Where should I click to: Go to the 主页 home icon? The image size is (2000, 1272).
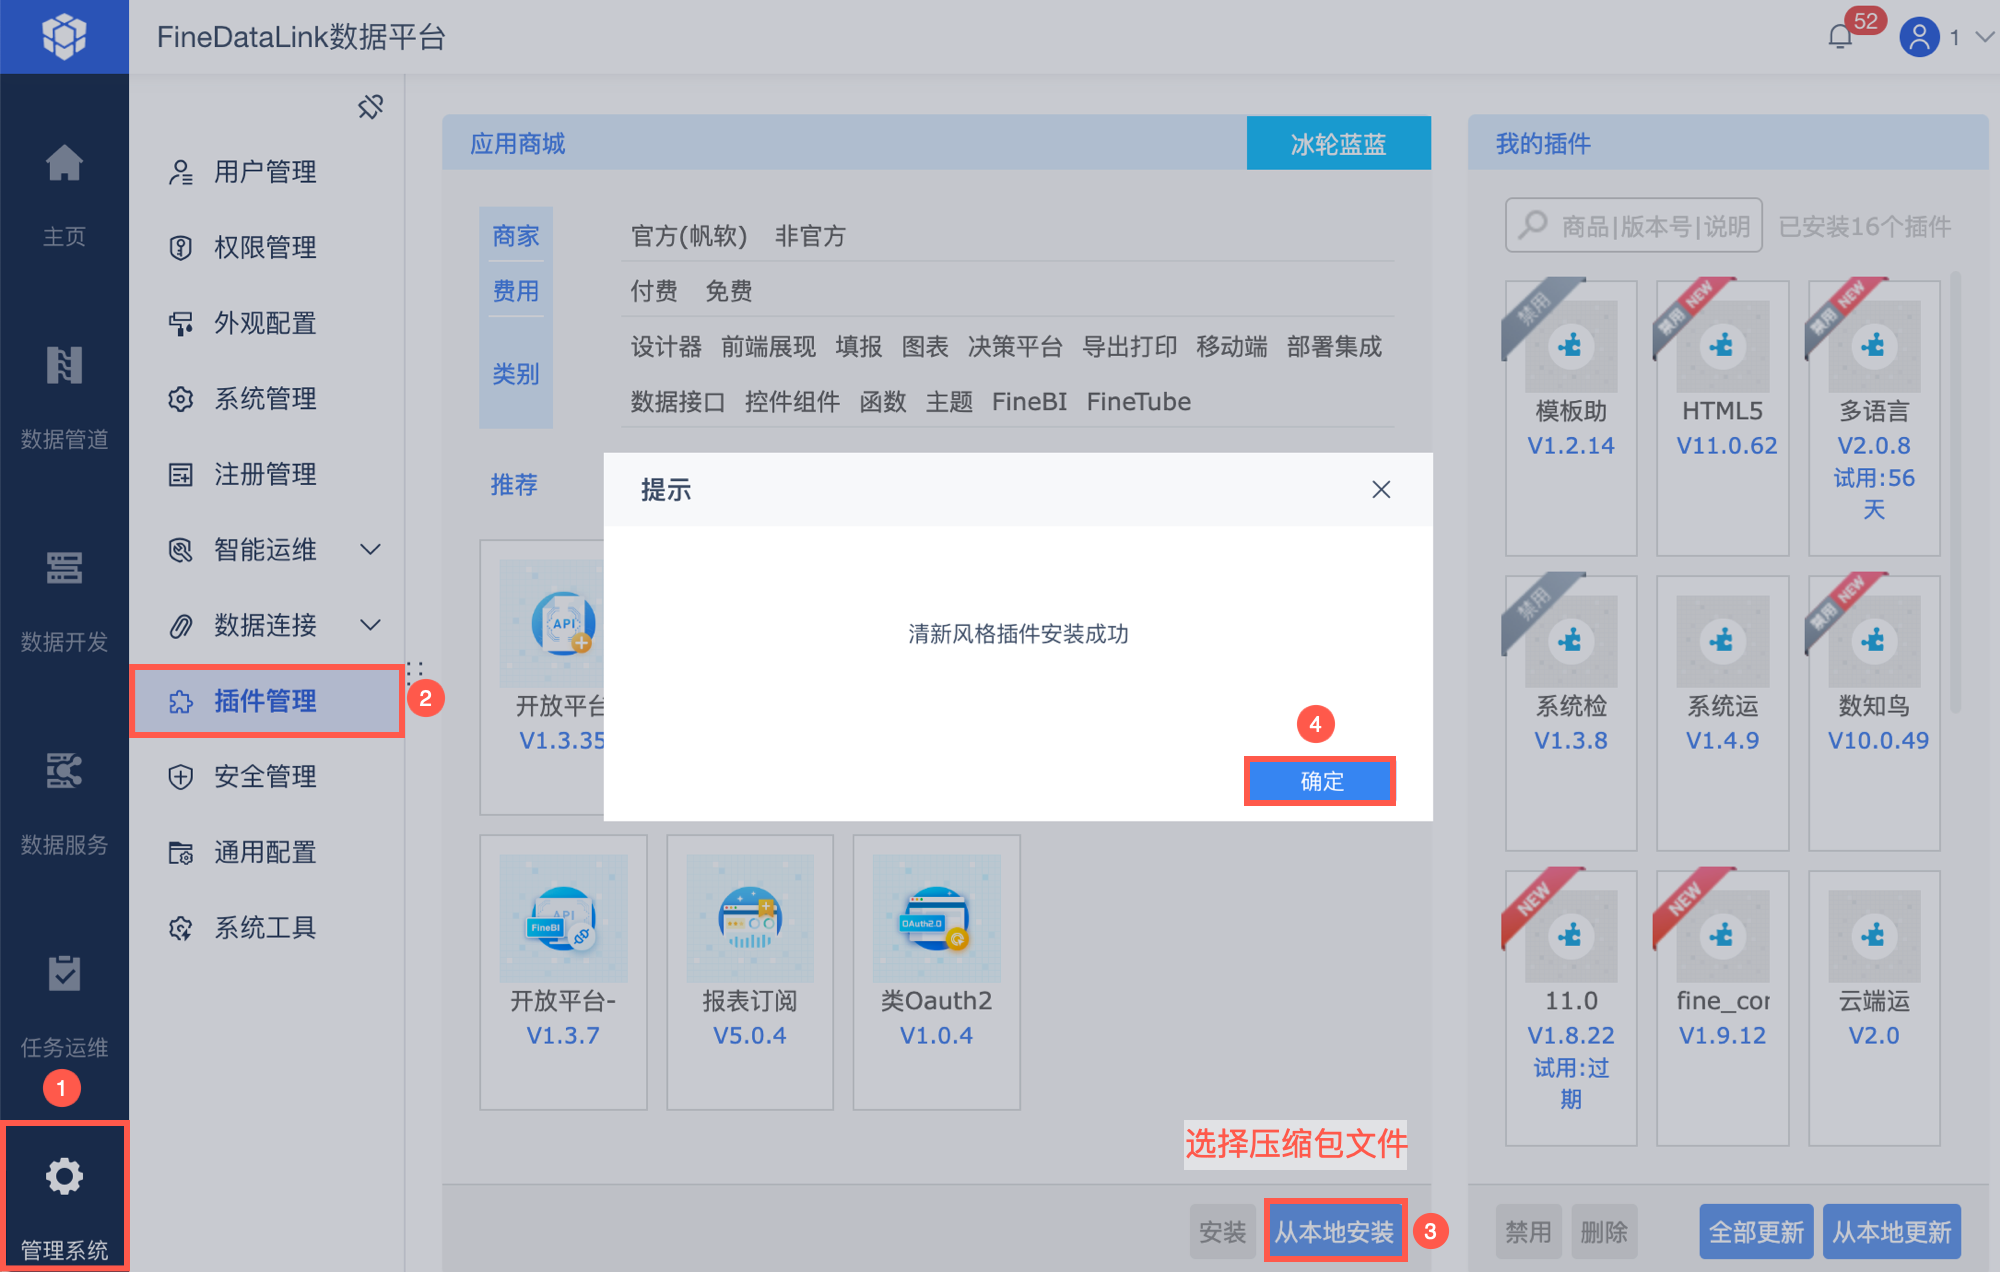pyautogui.click(x=64, y=164)
